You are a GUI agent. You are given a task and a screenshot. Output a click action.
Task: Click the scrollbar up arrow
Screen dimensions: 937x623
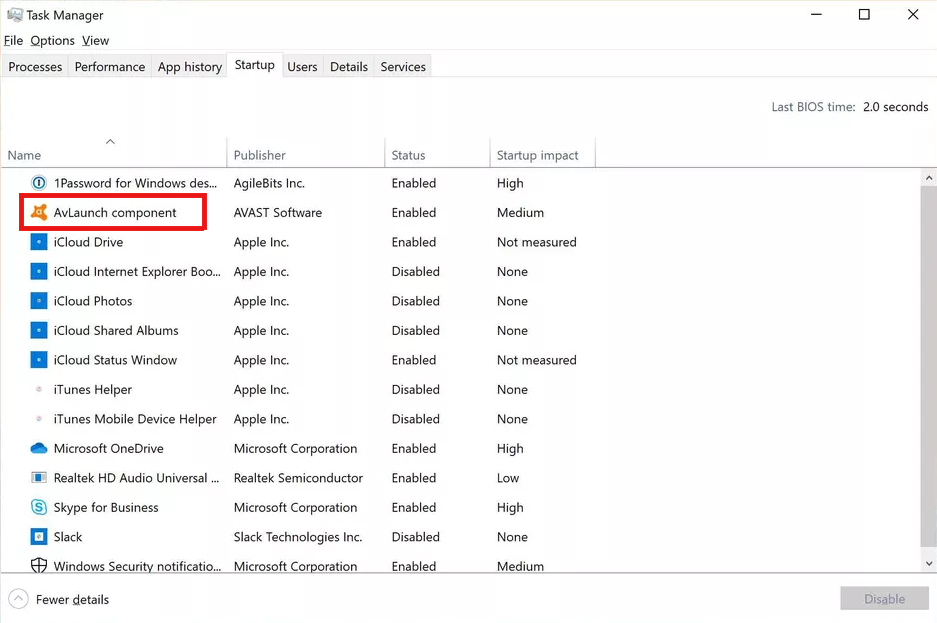point(929,177)
